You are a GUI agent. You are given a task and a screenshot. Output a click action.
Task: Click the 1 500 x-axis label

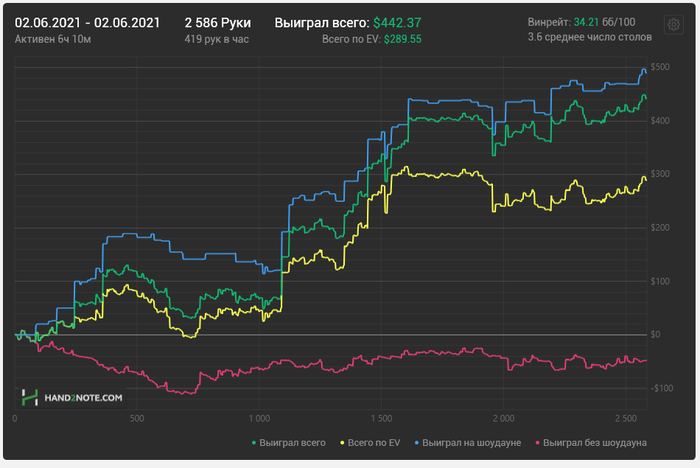[x=382, y=418]
